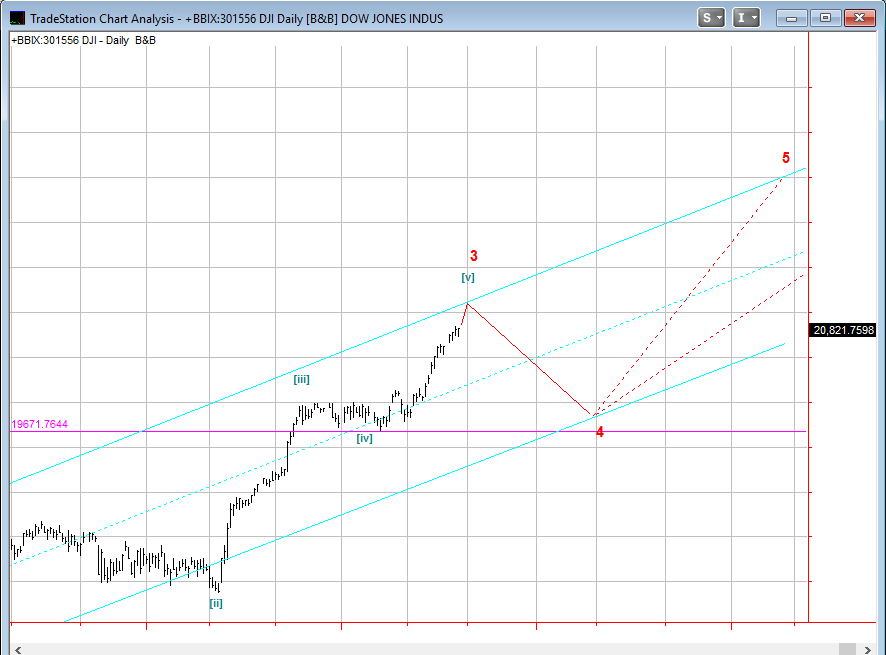Click the TradeStation chart window icon
This screenshot has width=886, height=655.
[x=18, y=18]
